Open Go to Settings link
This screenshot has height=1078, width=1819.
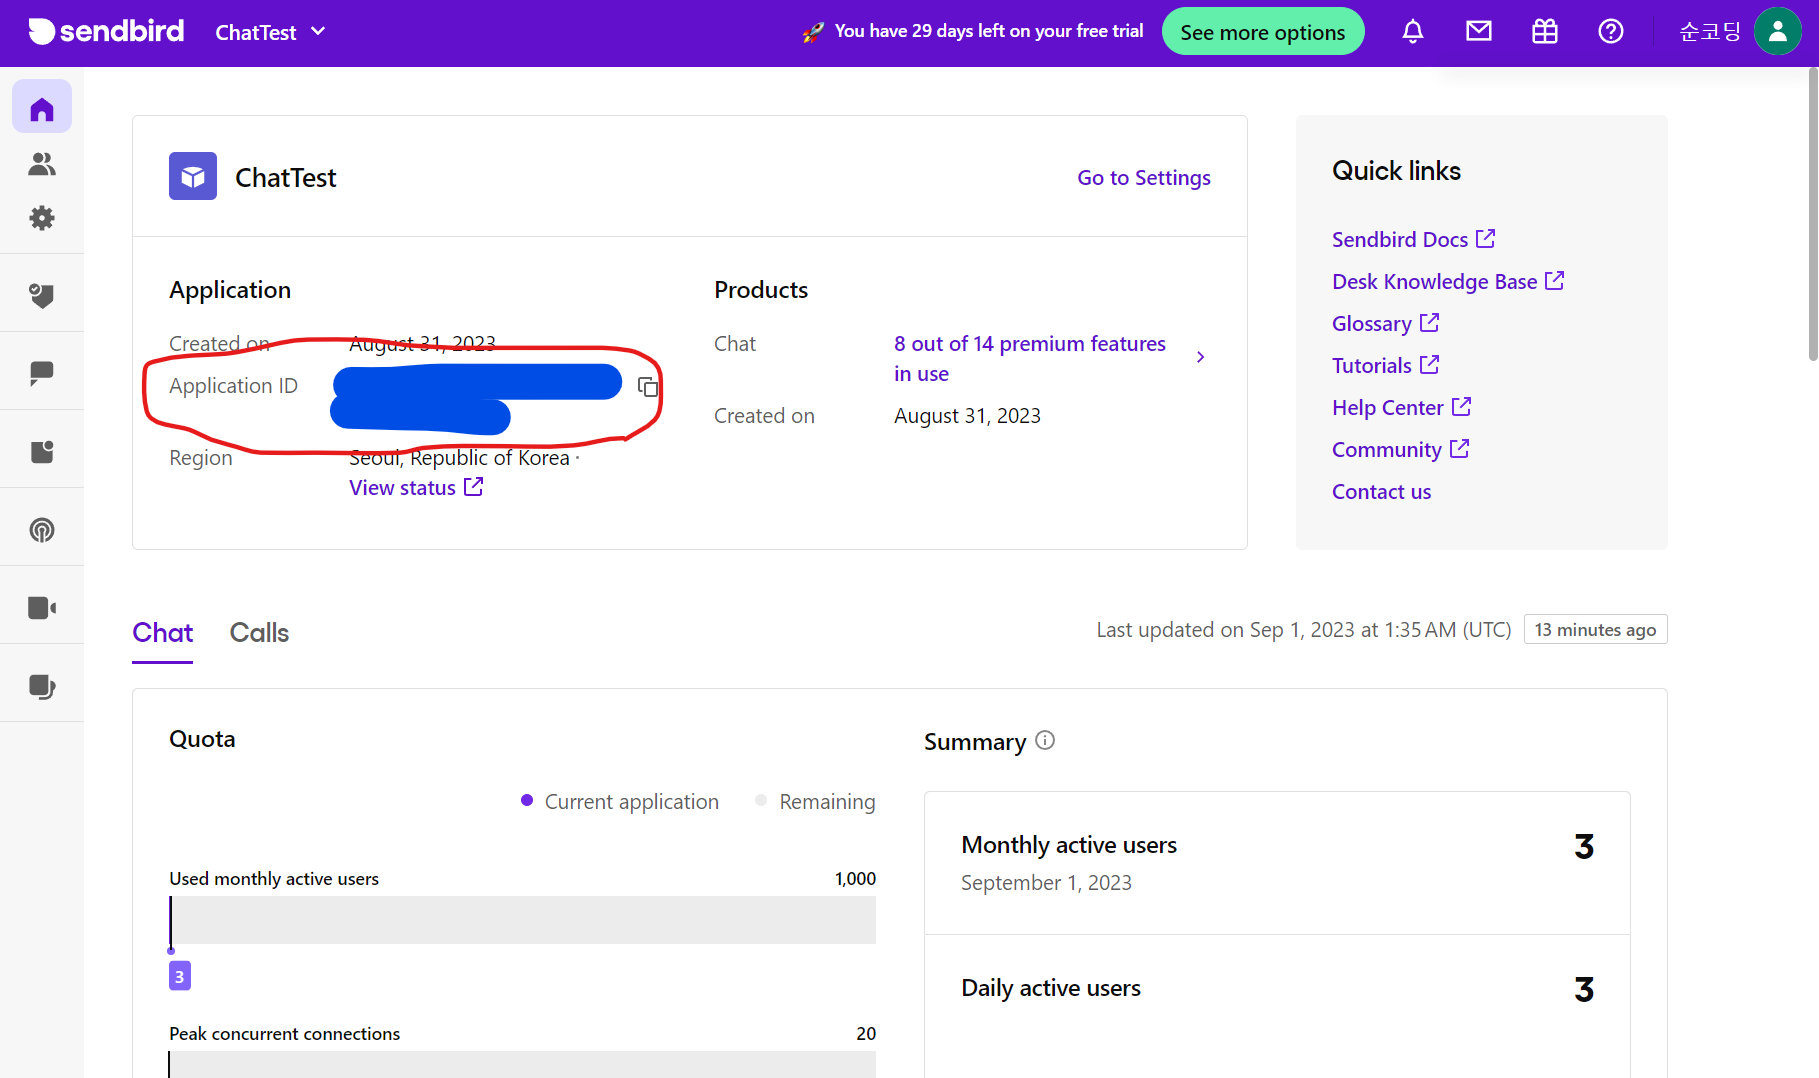click(x=1144, y=178)
